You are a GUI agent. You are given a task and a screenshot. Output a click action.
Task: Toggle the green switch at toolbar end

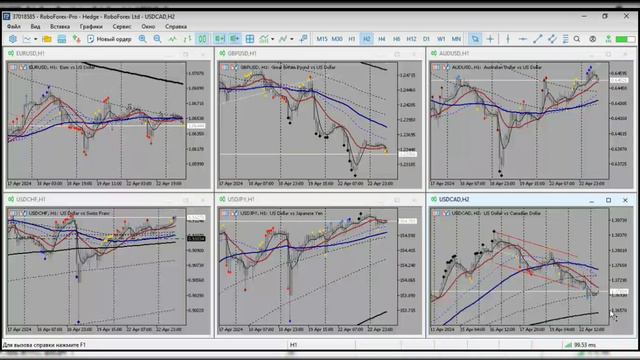click(625, 39)
